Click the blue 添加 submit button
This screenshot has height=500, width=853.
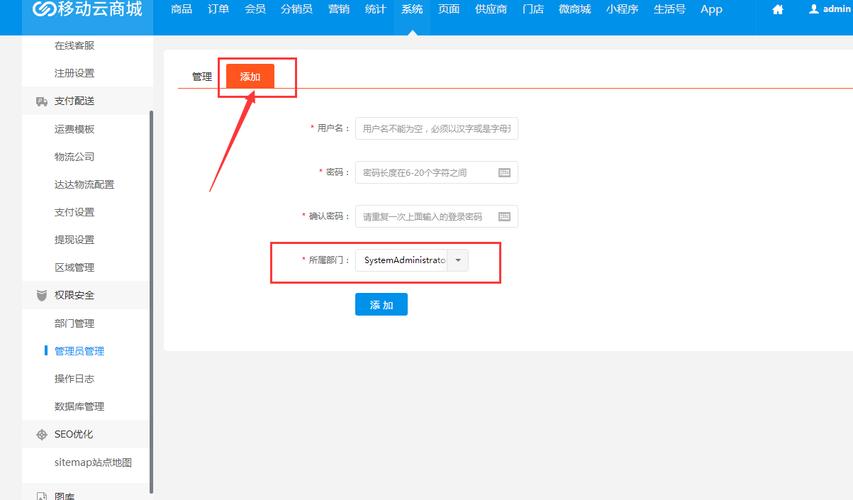pos(381,305)
